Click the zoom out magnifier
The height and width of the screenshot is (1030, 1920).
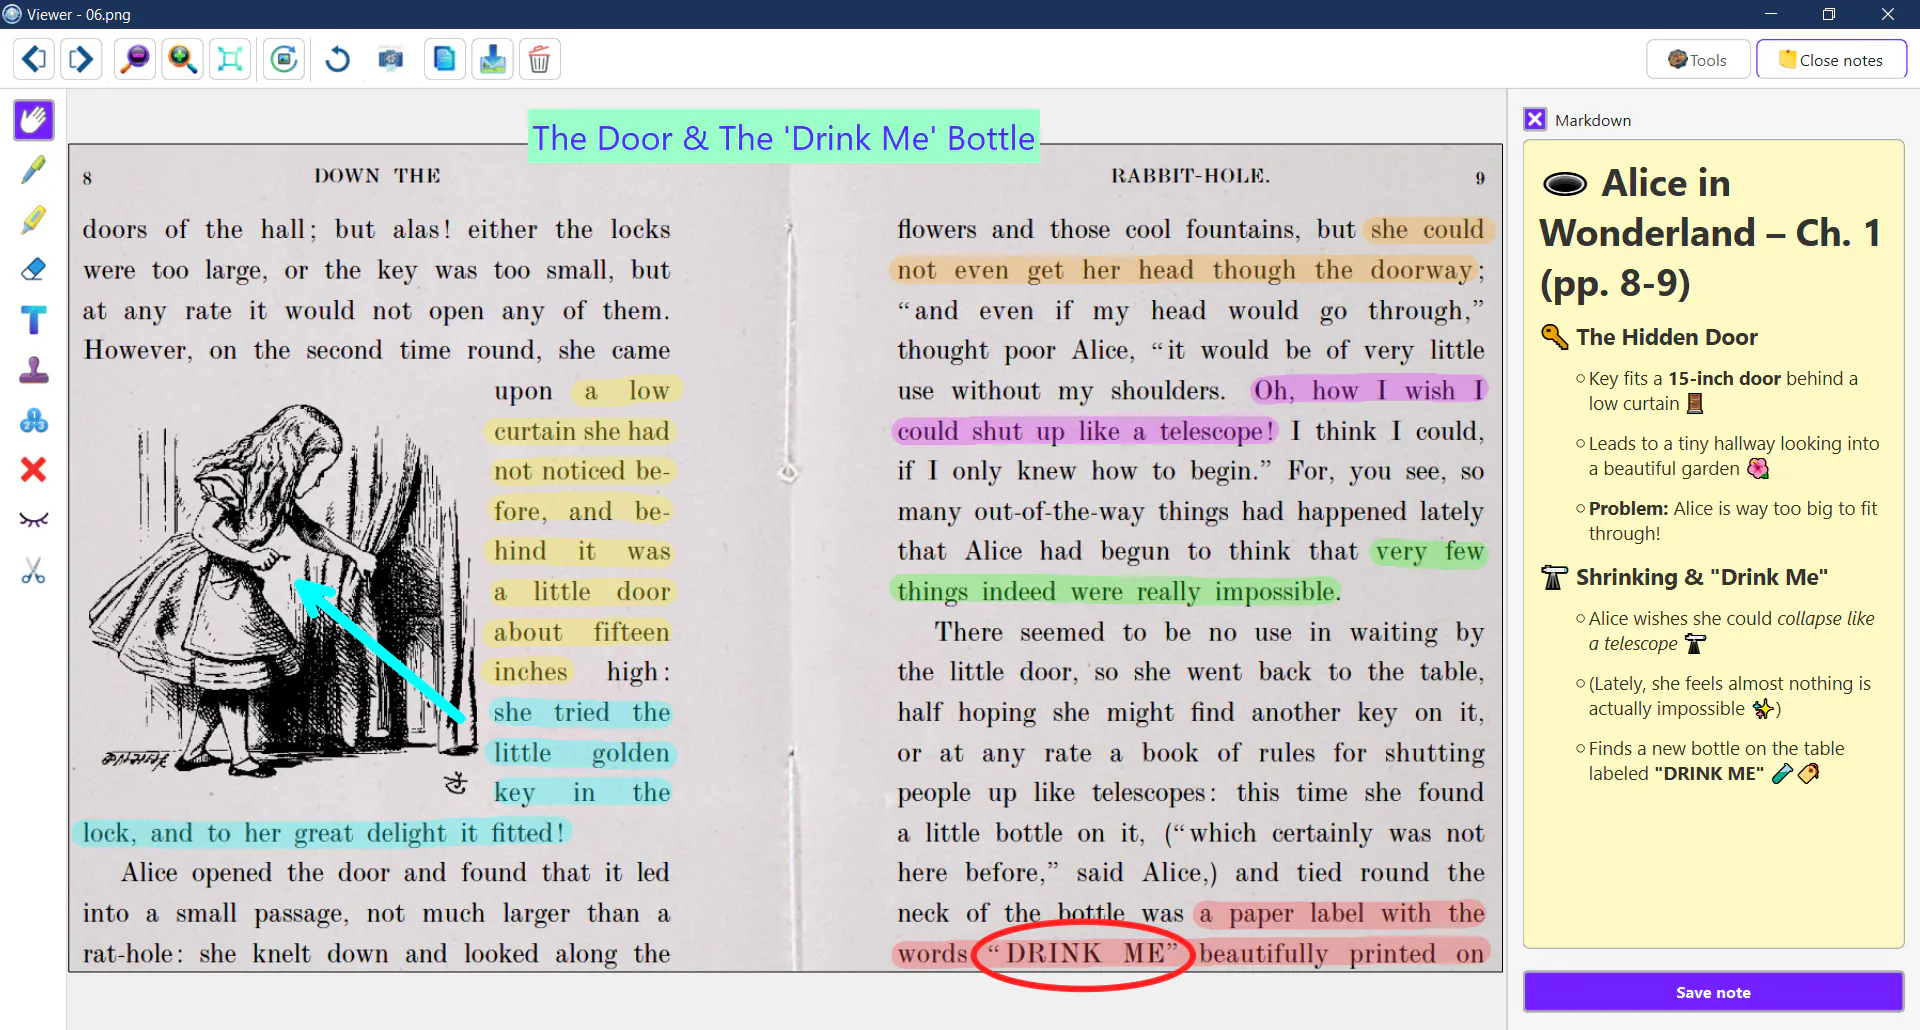click(135, 60)
